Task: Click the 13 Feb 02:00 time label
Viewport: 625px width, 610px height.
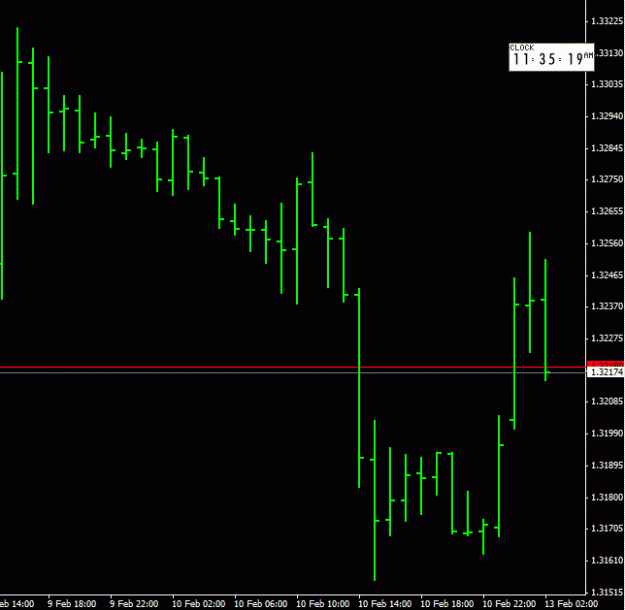Action: (x=572, y=604)
